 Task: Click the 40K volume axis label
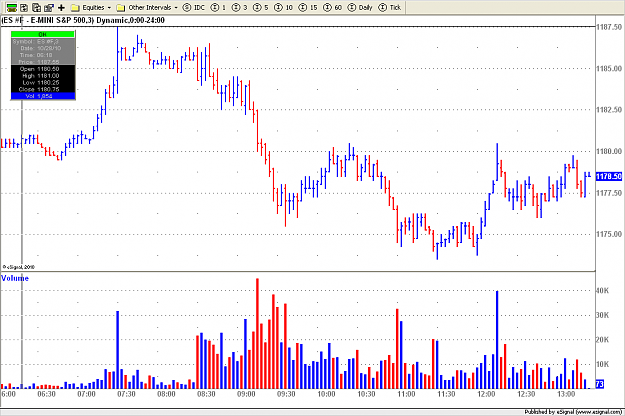[602, 290]
